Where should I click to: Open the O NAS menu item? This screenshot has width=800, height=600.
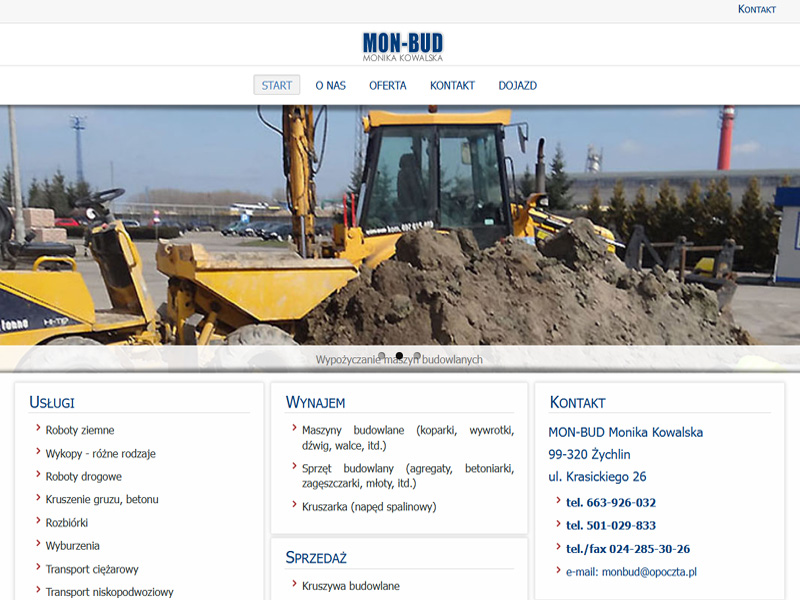(330, 85)
